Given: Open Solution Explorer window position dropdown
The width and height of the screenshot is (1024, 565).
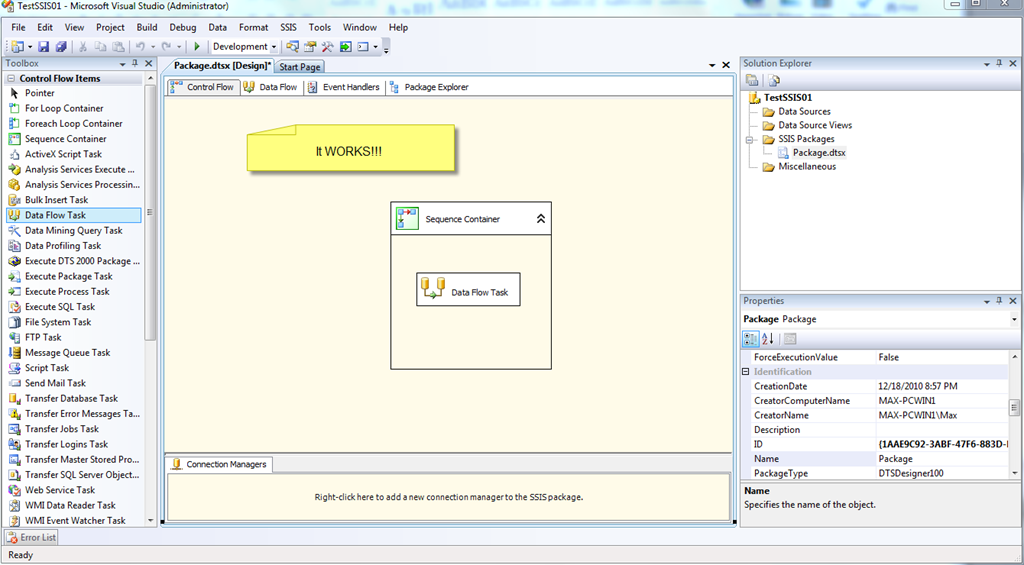Looking at the screenshot, I should 987,63.
